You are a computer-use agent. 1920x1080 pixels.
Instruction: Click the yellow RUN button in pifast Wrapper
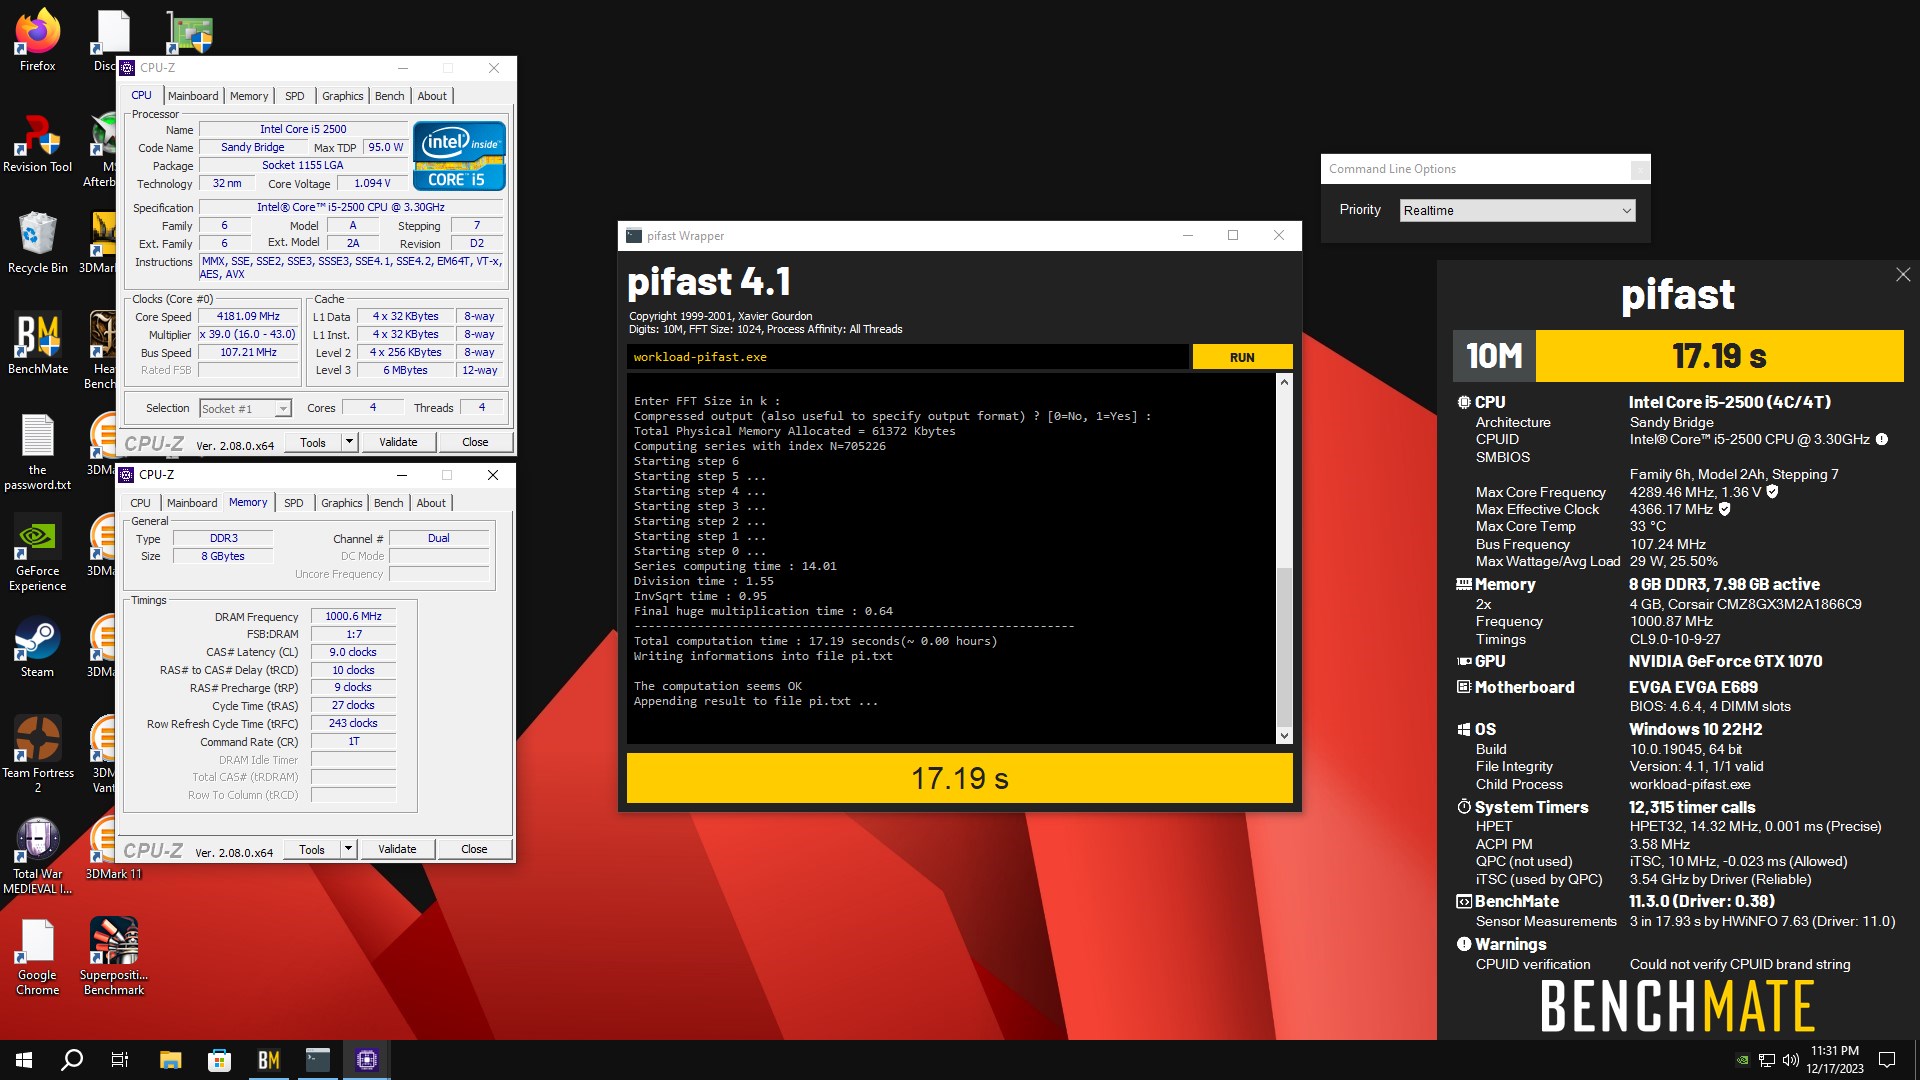(1242, 357)
